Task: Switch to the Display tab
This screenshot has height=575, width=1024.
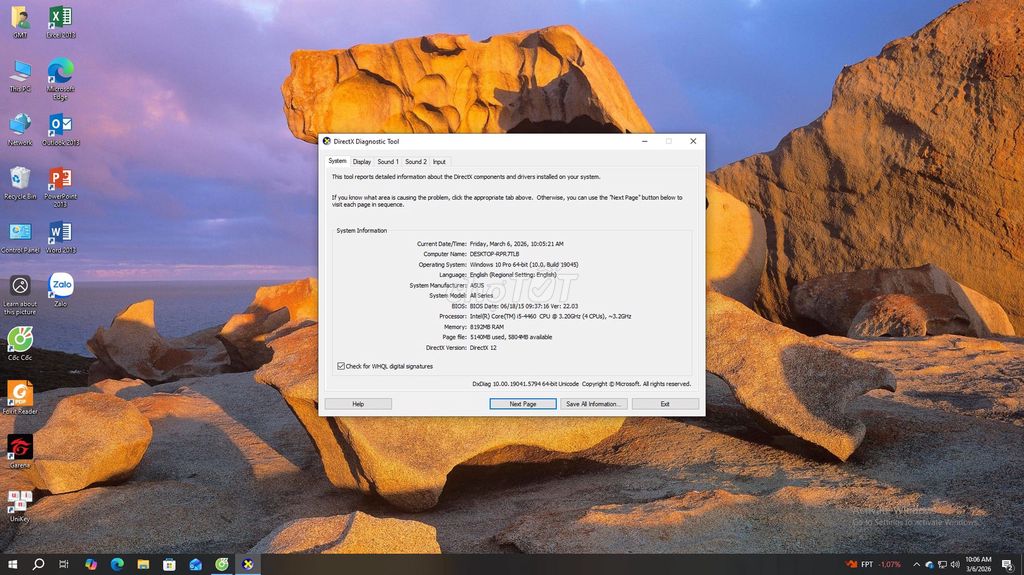Action: [361, 161]
